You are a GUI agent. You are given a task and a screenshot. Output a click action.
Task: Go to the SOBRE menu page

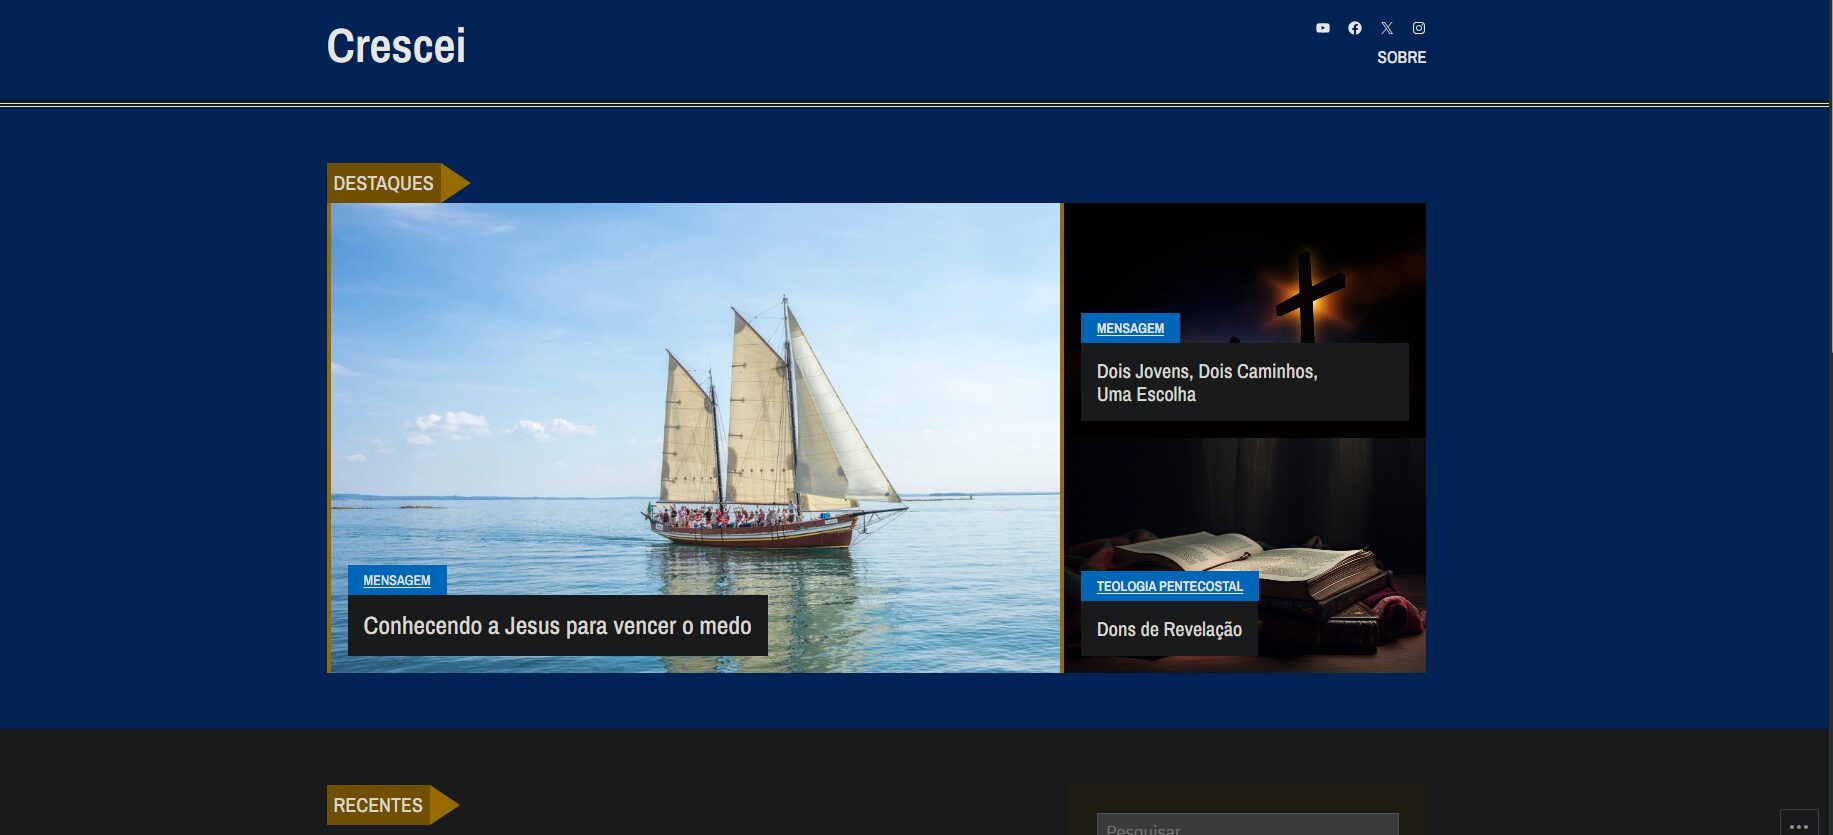(1401, 58)
